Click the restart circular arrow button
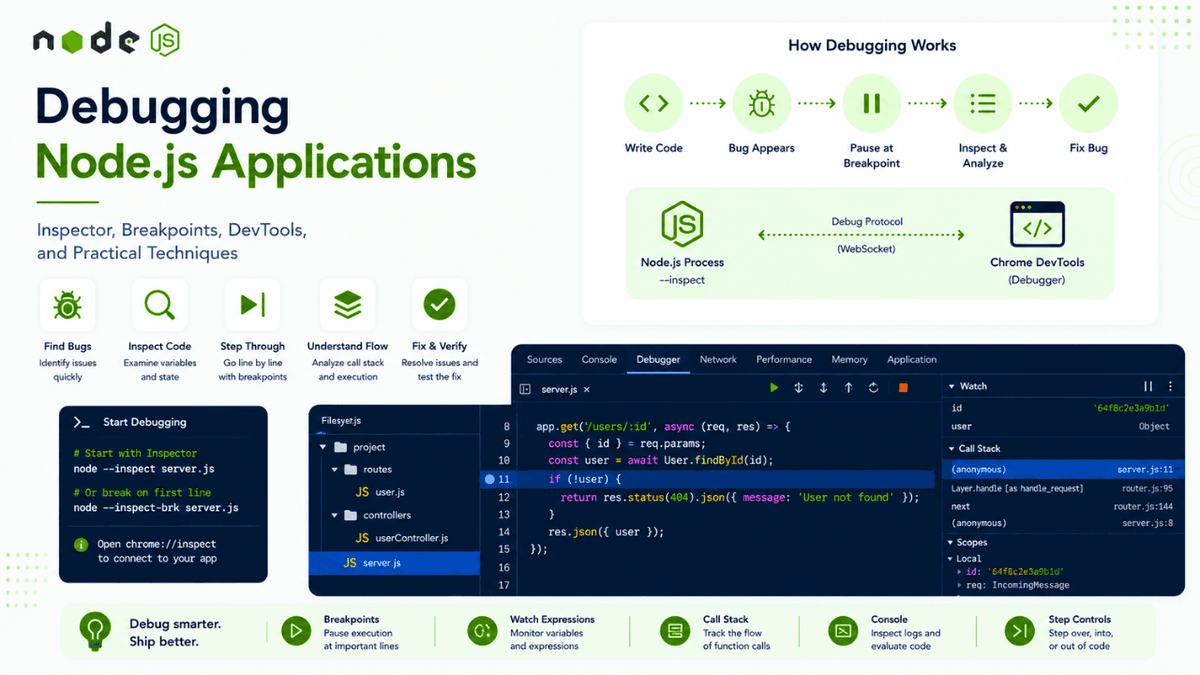Image resolution: width=1200 pixels, height=675 pixels. [874, 387]
